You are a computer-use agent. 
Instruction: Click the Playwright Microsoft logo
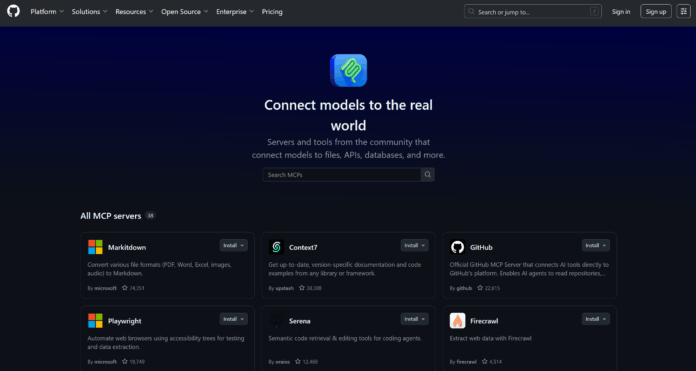(x=95, y=320)
